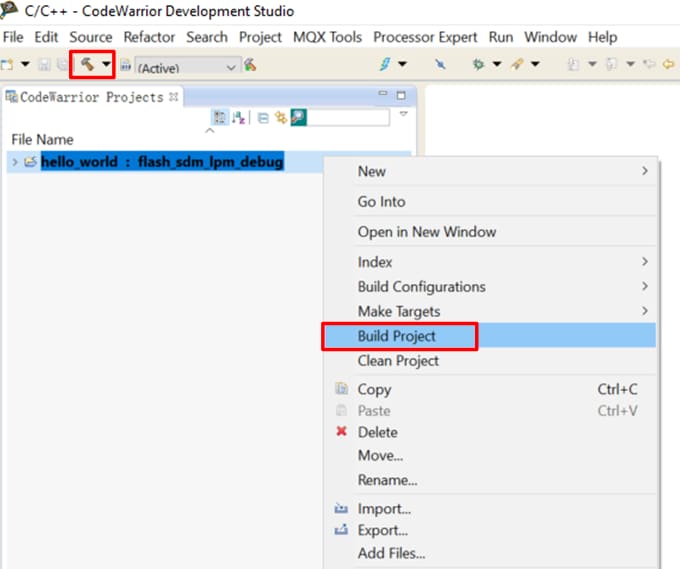Click the Delete red X icon
Image resolution: width=680 pixels, height=569 pixels.
pyautogui.click(x=341, y=432)
